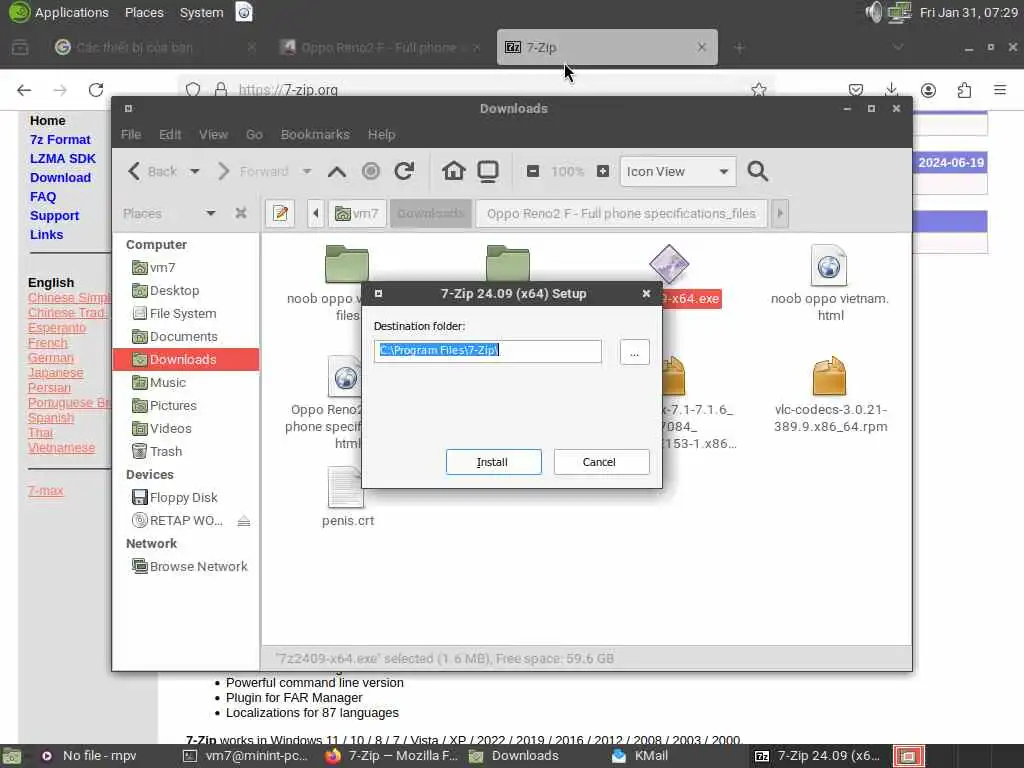Click Install in 7-Zip setup dialog
This screenshot has height=768, width=1024.
493,462
